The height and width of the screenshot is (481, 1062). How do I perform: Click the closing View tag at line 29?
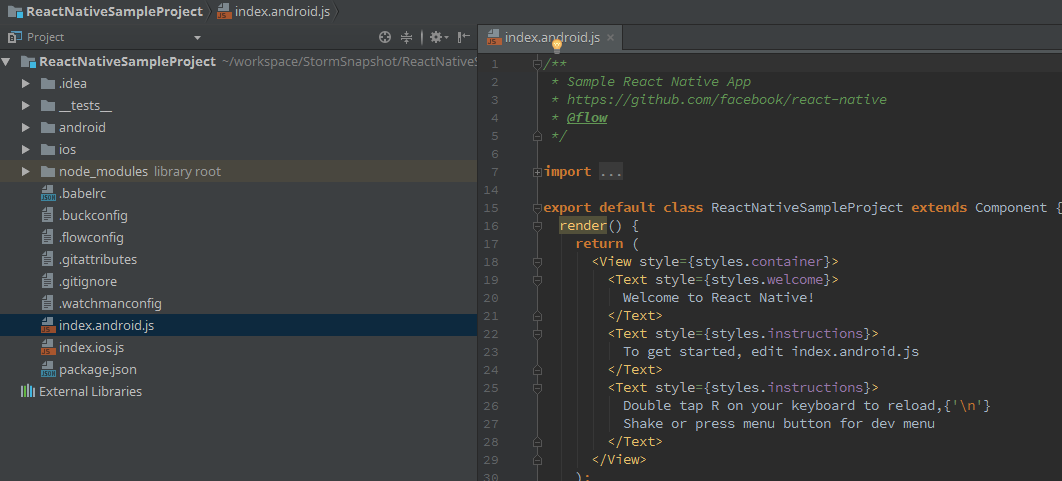point(619,459)
